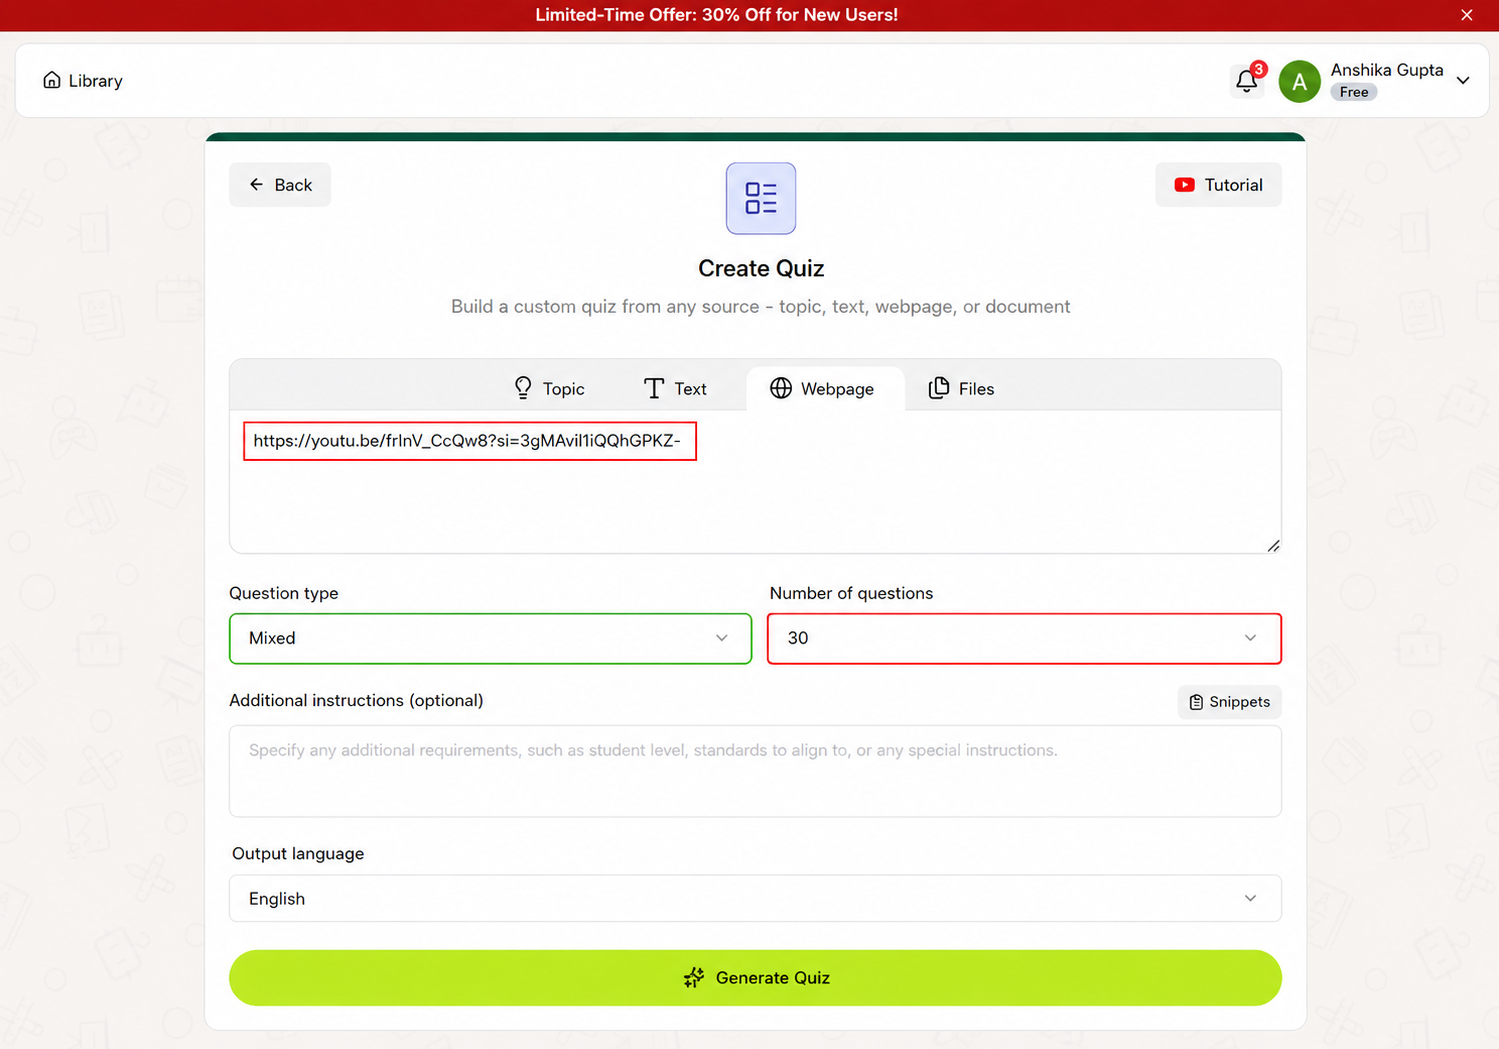
Task: Expand the Anshika Gupta account menu
Action: pos(1463,81)
